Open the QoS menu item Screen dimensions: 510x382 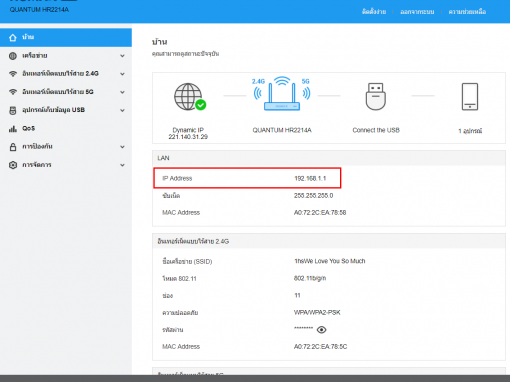[29, 128]
